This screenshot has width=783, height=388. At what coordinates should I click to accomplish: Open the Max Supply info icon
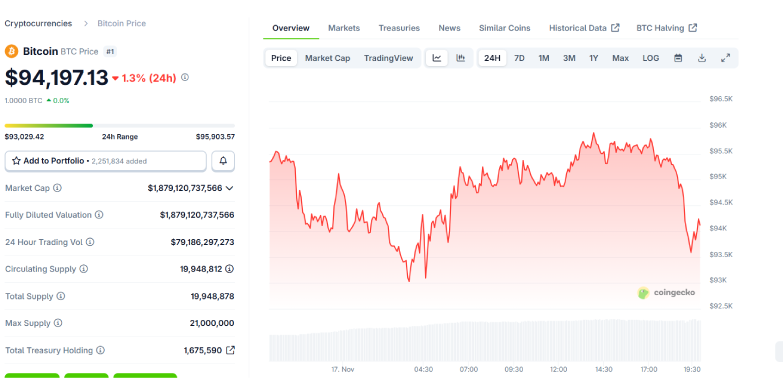click(58, 323)
